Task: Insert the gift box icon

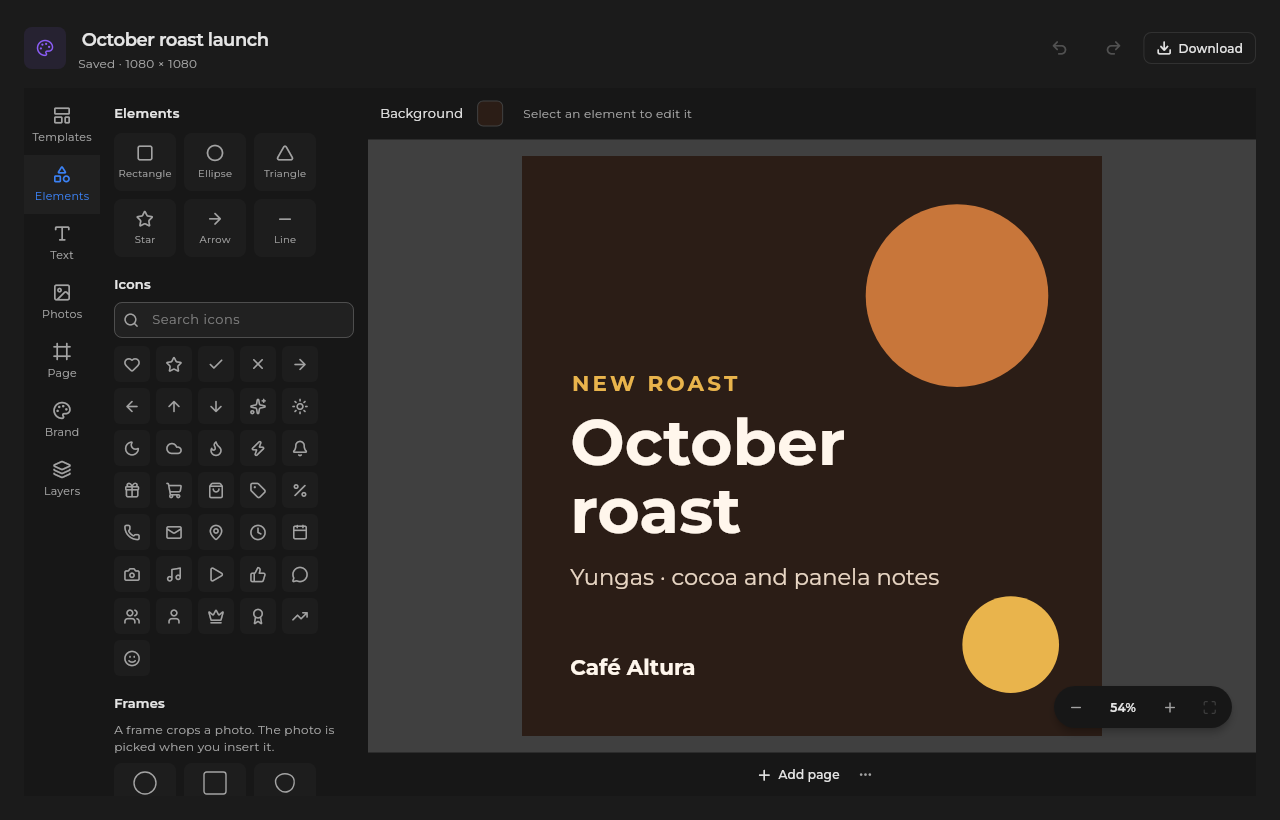Action: point(132,490)
